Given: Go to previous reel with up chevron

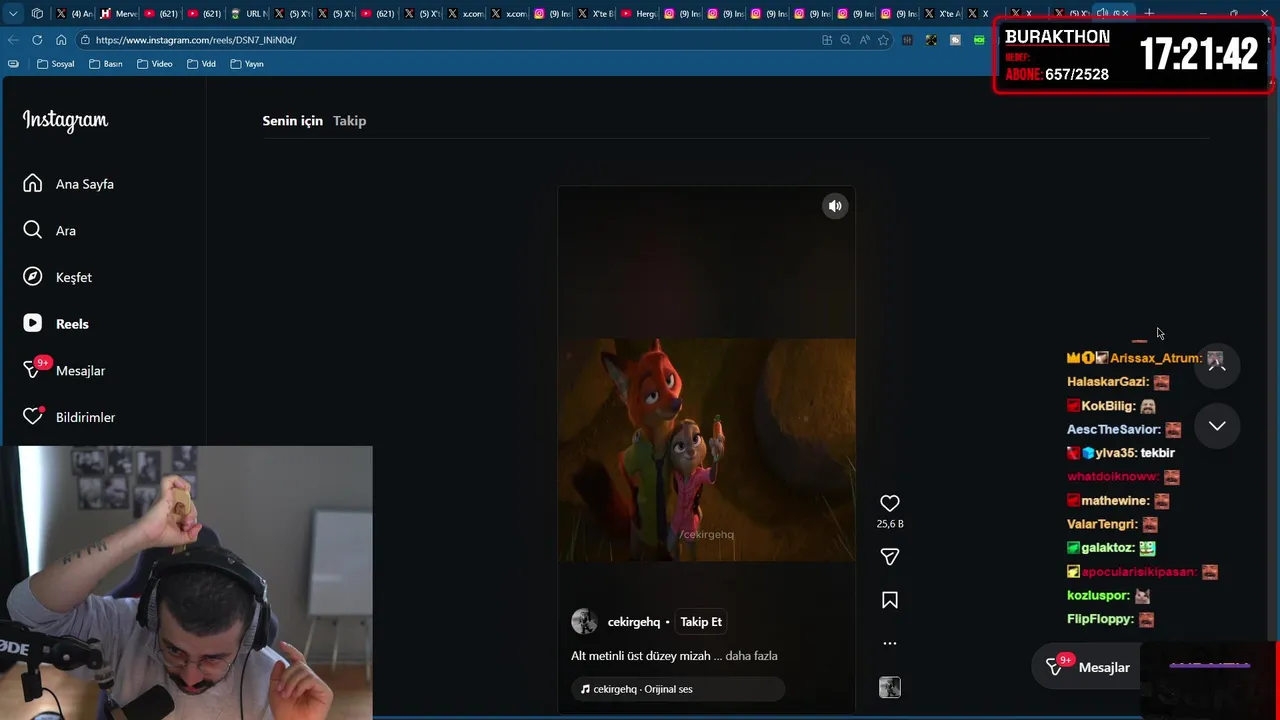Looking at the screenshot, I should (x=1217, y=364).
